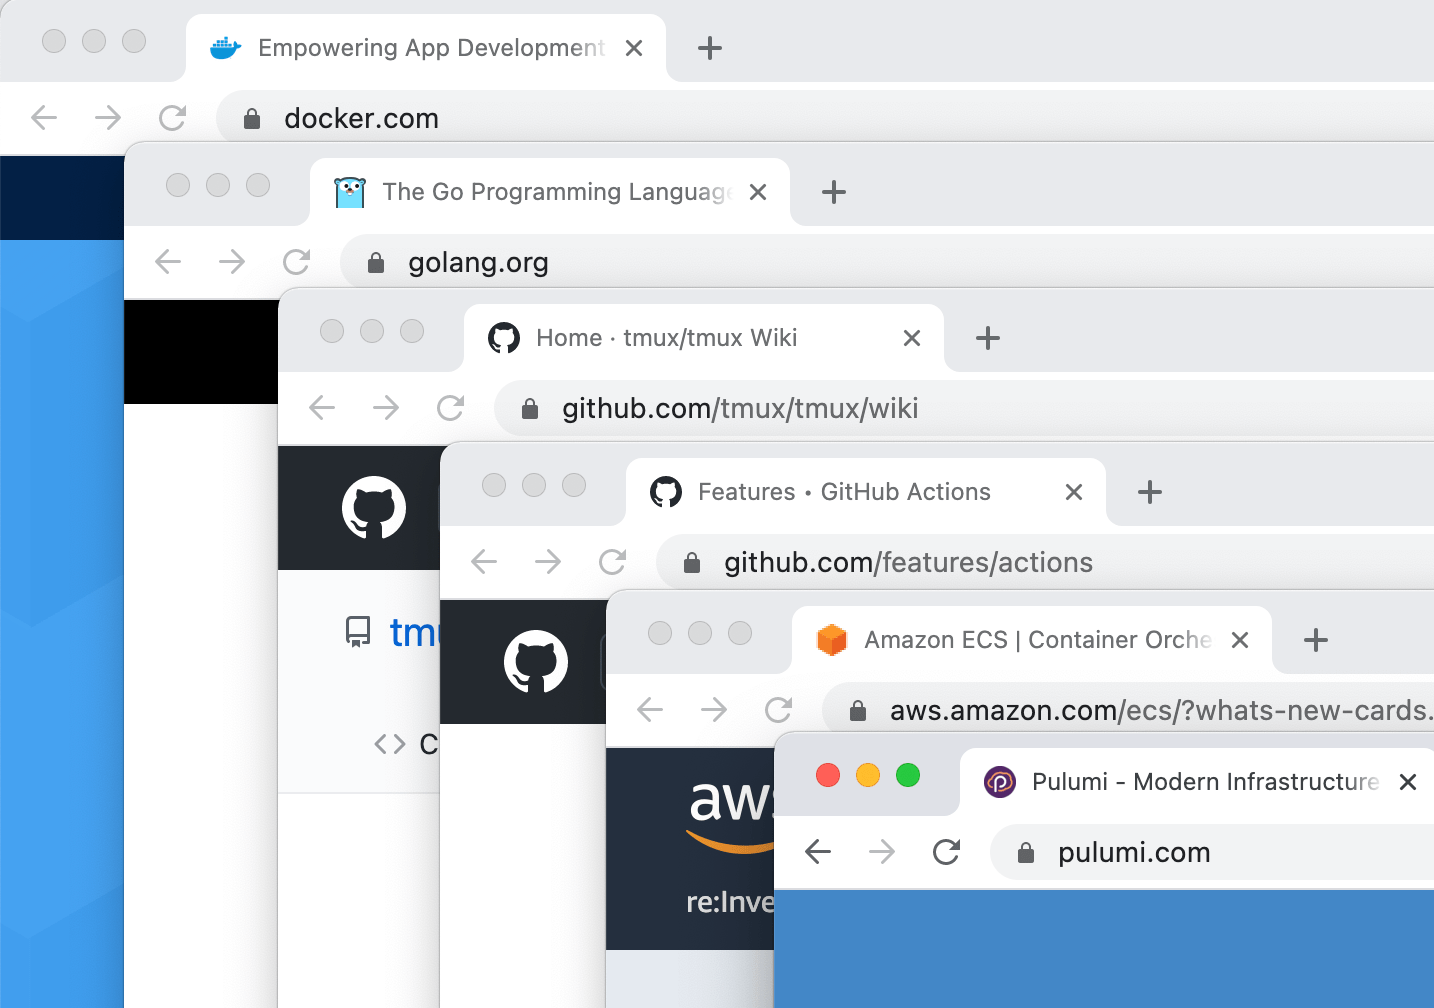Open the re:Invent link on the AWS page

[730, 902]
